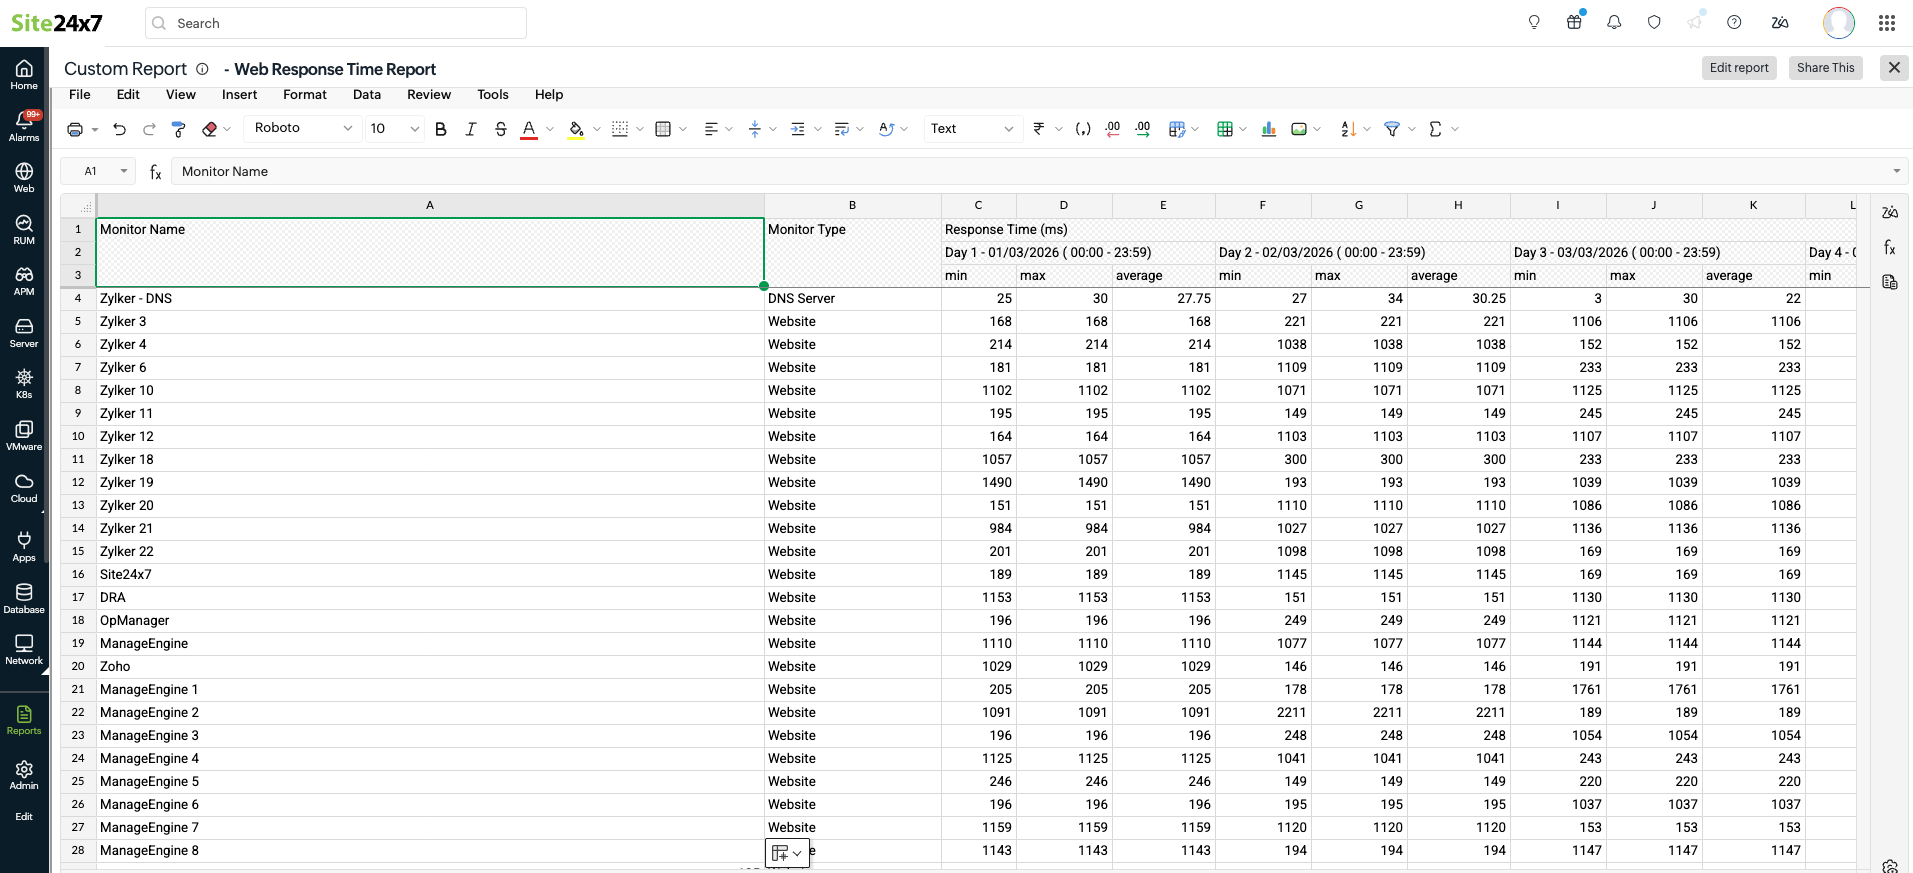Open the Insert menu
This screenshot has width=1913, height=873.
coord(239,95)
